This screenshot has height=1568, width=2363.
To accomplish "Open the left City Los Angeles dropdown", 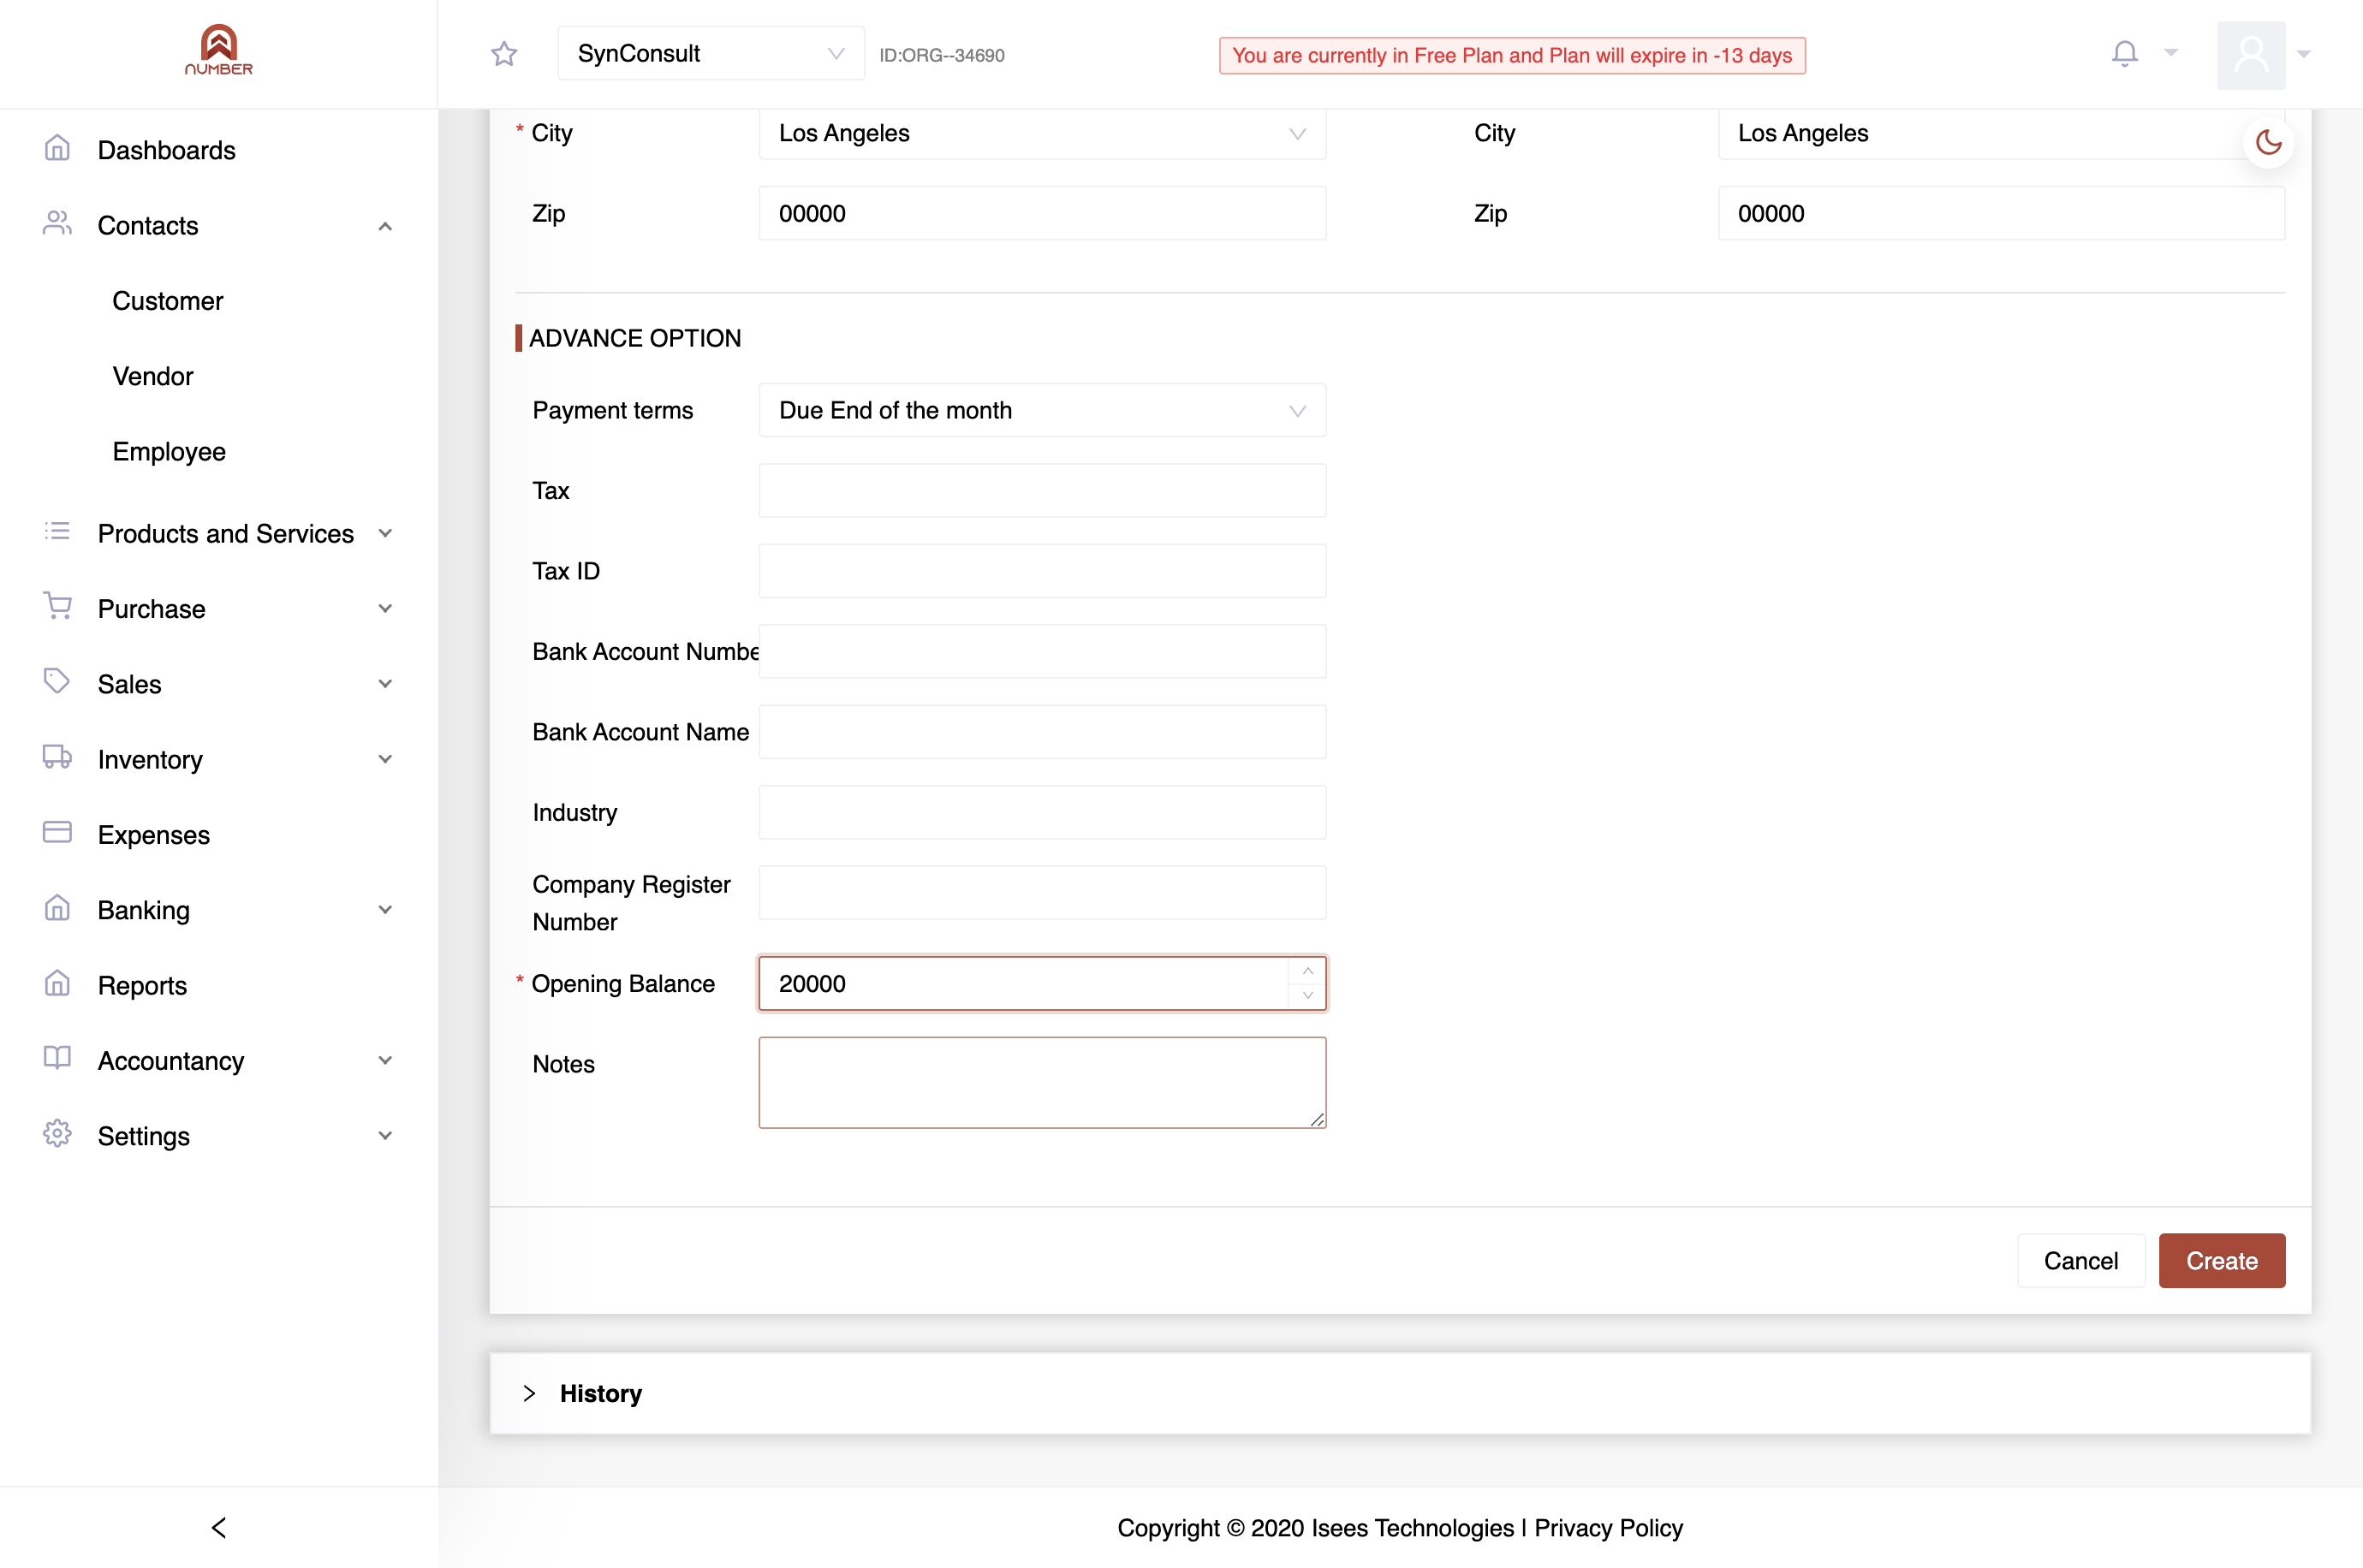I will click(x=1042, y=133).
